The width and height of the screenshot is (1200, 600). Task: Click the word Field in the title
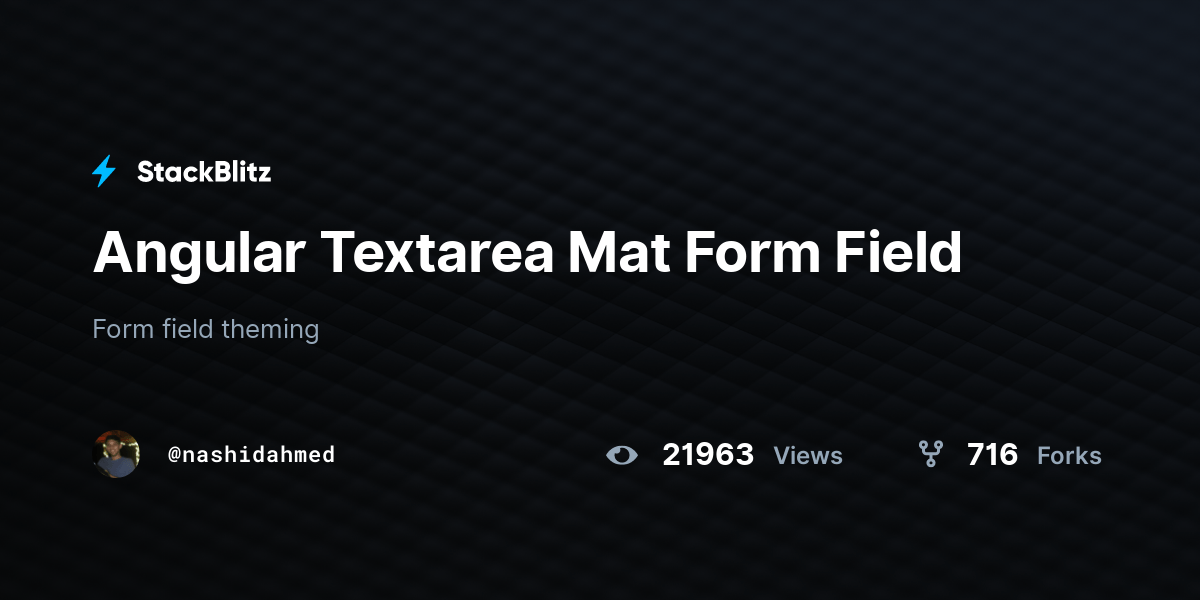pos(898,253)
